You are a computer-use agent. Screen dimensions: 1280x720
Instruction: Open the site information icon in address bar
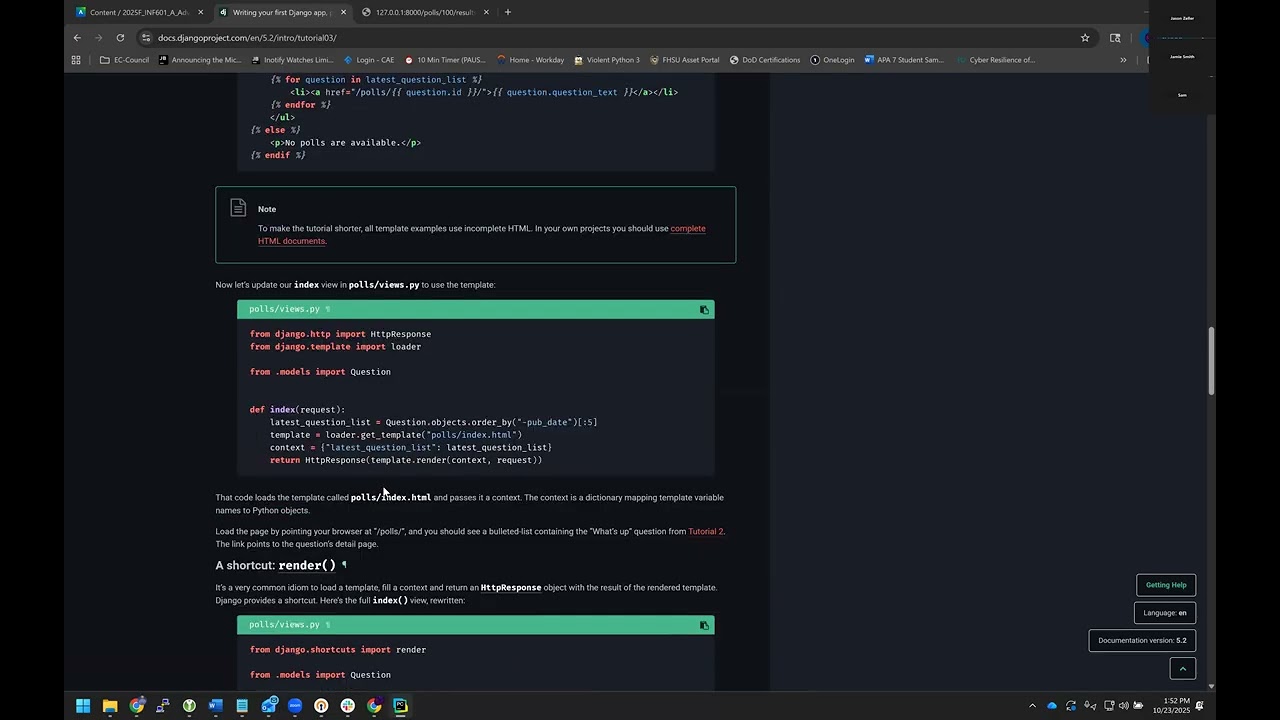(x=145, y=38)
